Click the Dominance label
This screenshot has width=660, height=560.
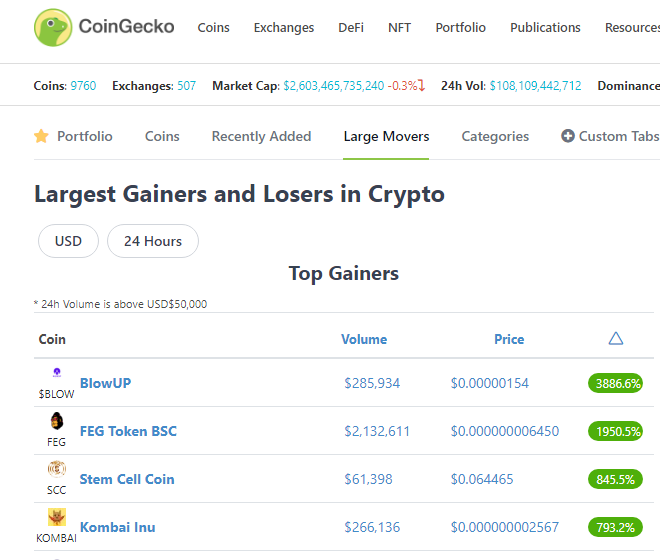pos(629,86)
